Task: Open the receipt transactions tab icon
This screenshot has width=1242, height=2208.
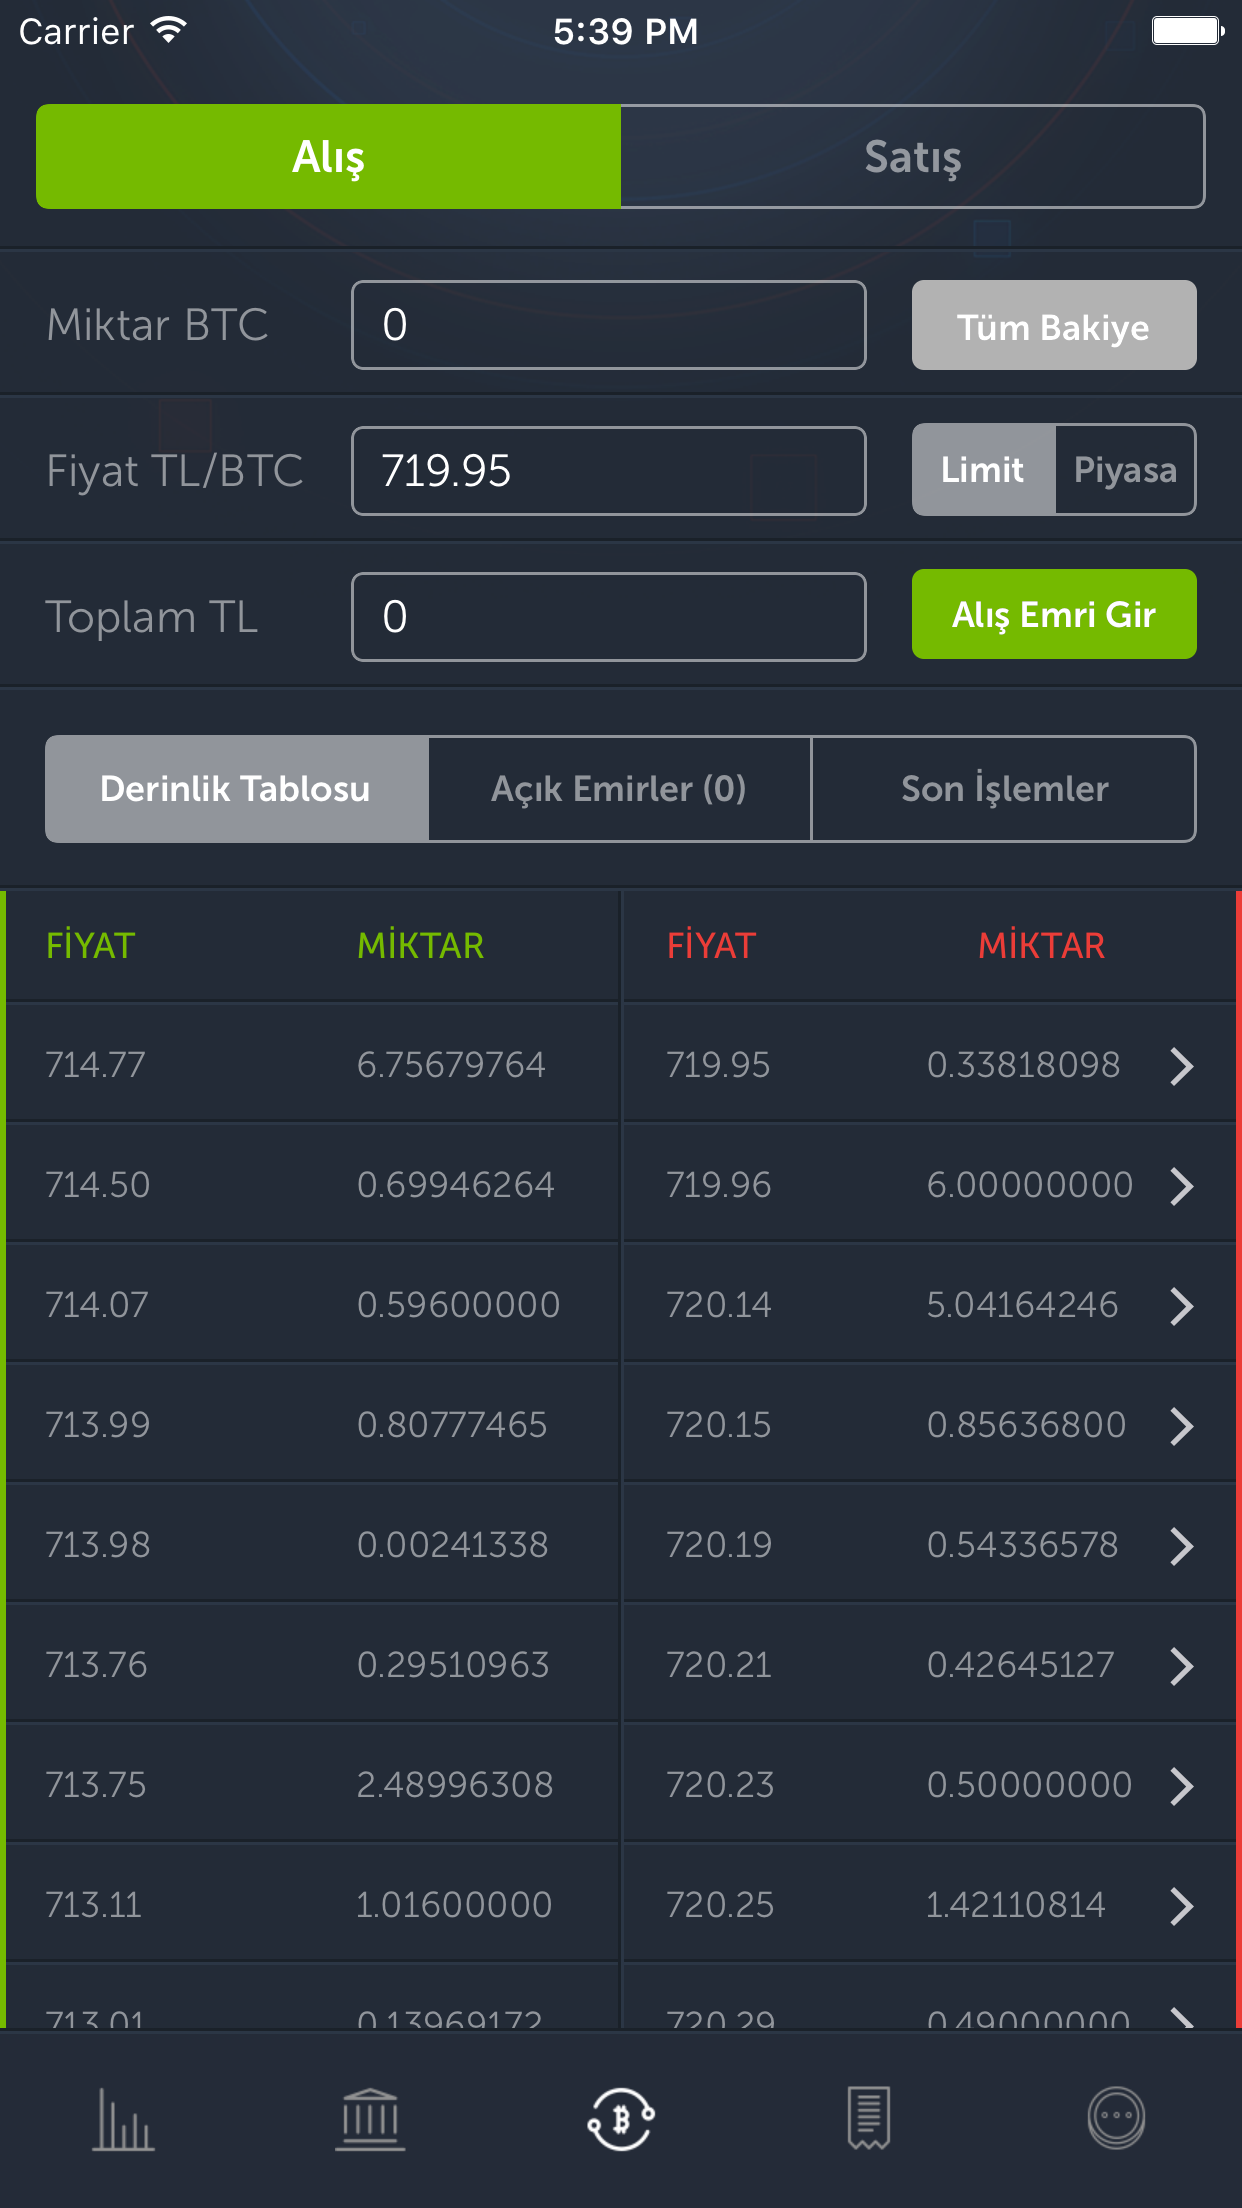Action: pyautogui.click(x=869, y=2119)
